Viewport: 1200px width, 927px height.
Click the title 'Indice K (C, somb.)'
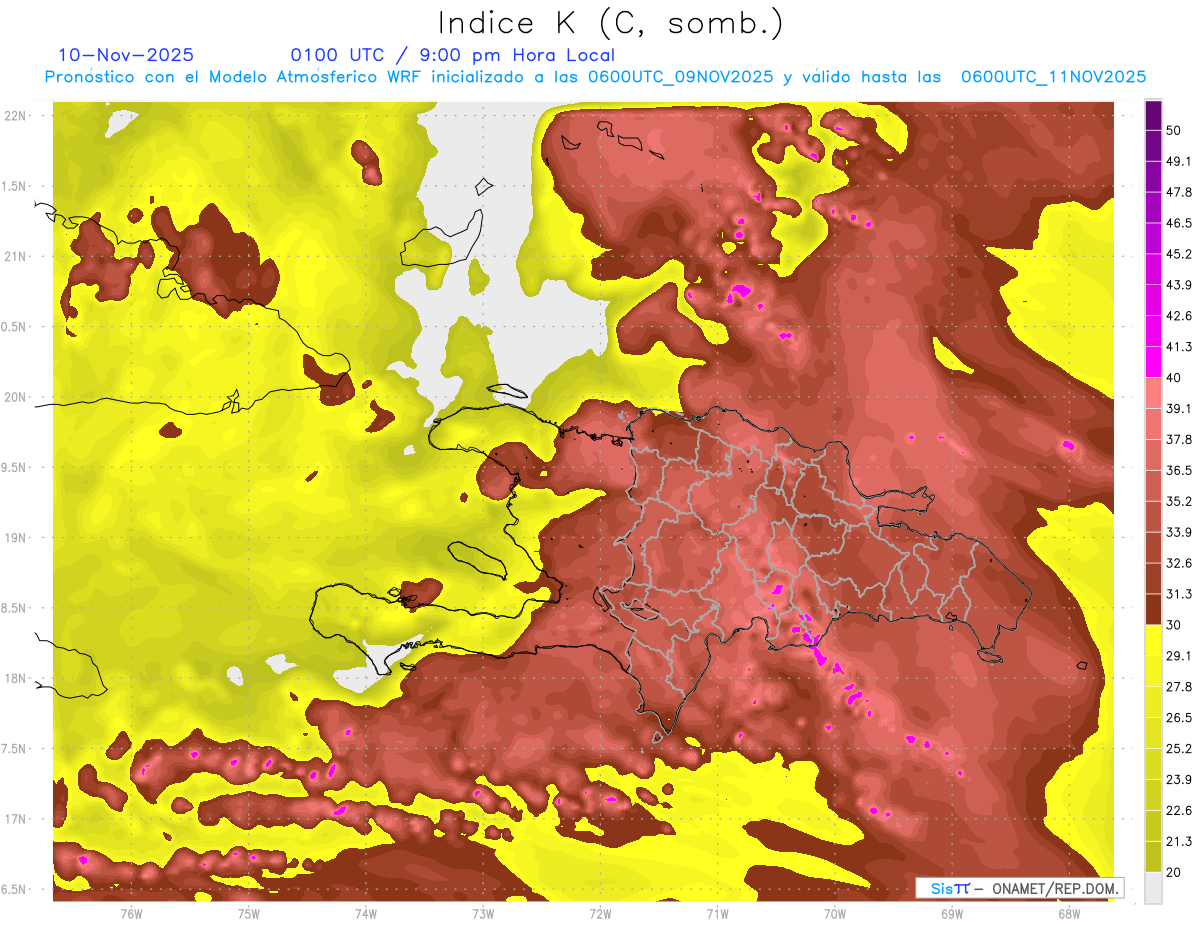click(610, 24)
